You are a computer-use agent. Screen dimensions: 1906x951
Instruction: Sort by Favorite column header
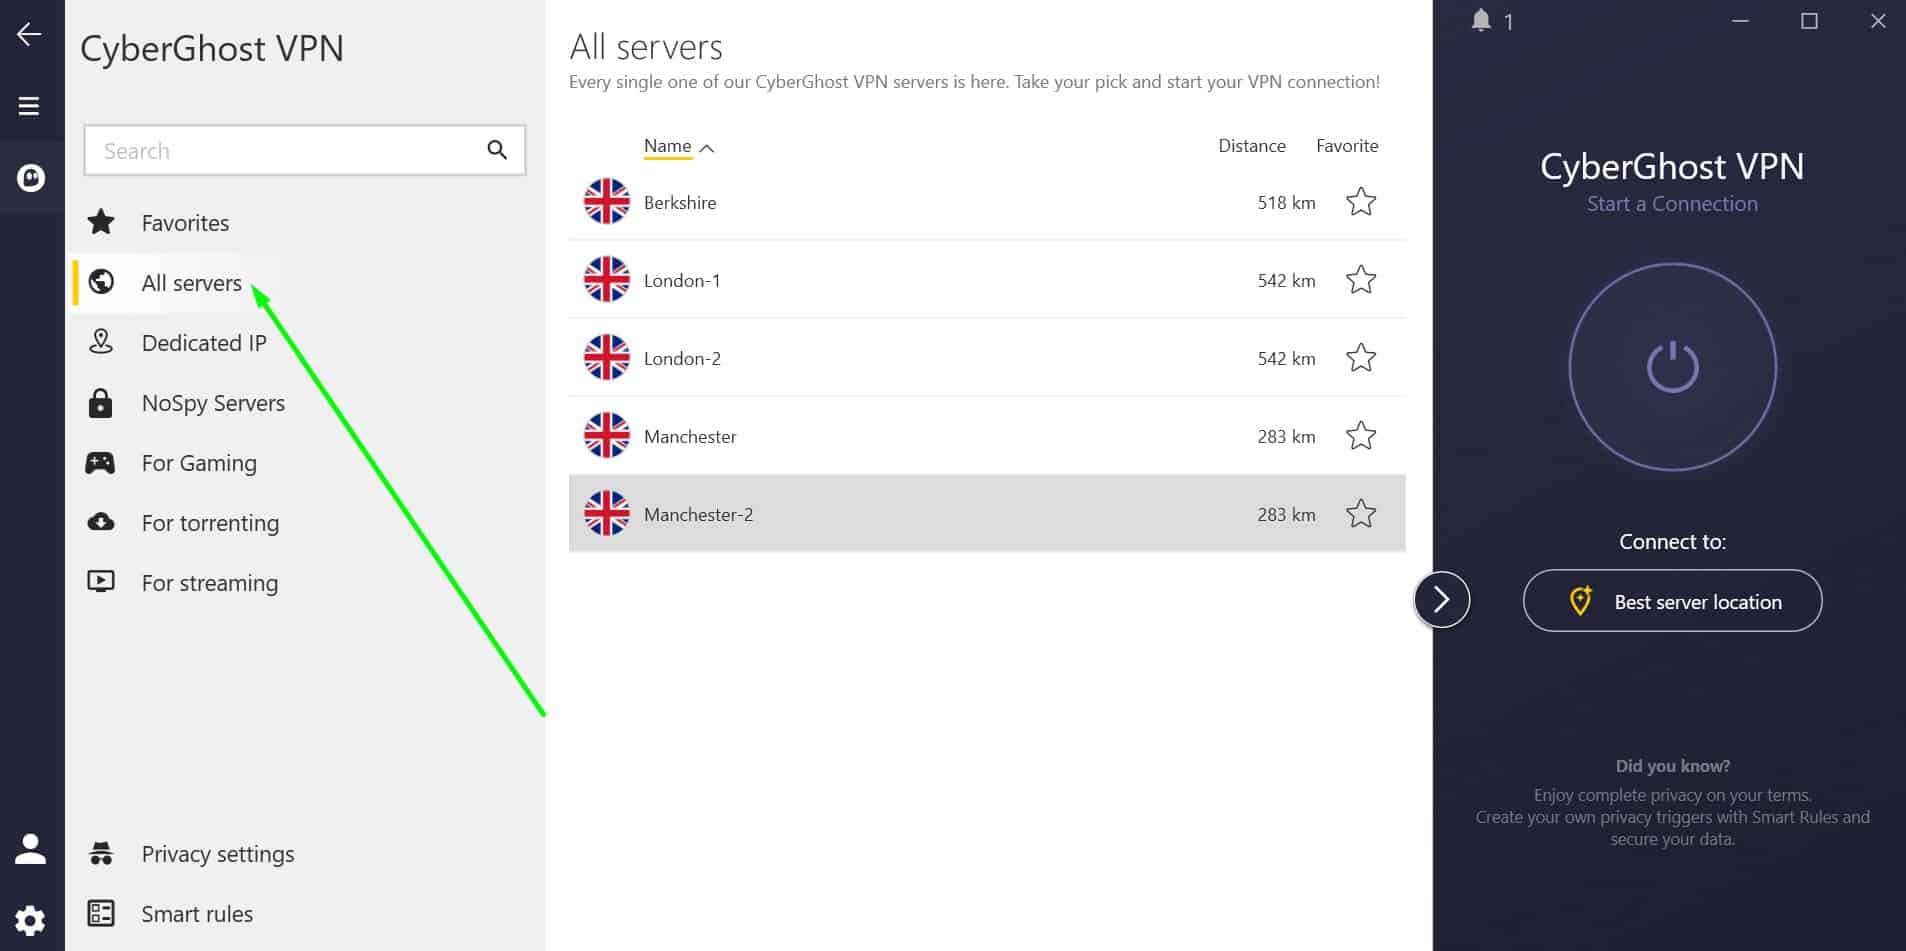tap(1347, 146)
